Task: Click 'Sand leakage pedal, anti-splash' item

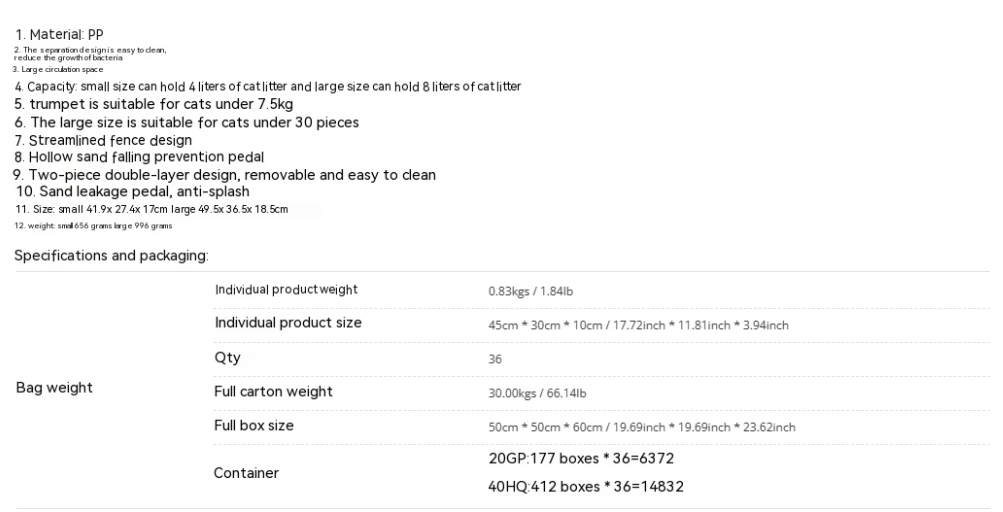Action: click(132, 191)
